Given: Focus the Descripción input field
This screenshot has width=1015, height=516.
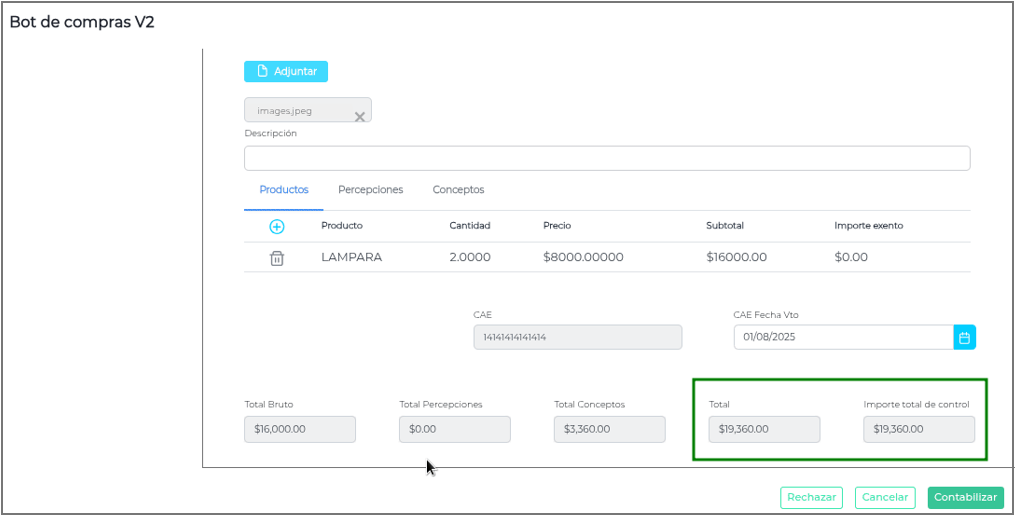Looking at the screenshot, I should click(x=607, y=158).
